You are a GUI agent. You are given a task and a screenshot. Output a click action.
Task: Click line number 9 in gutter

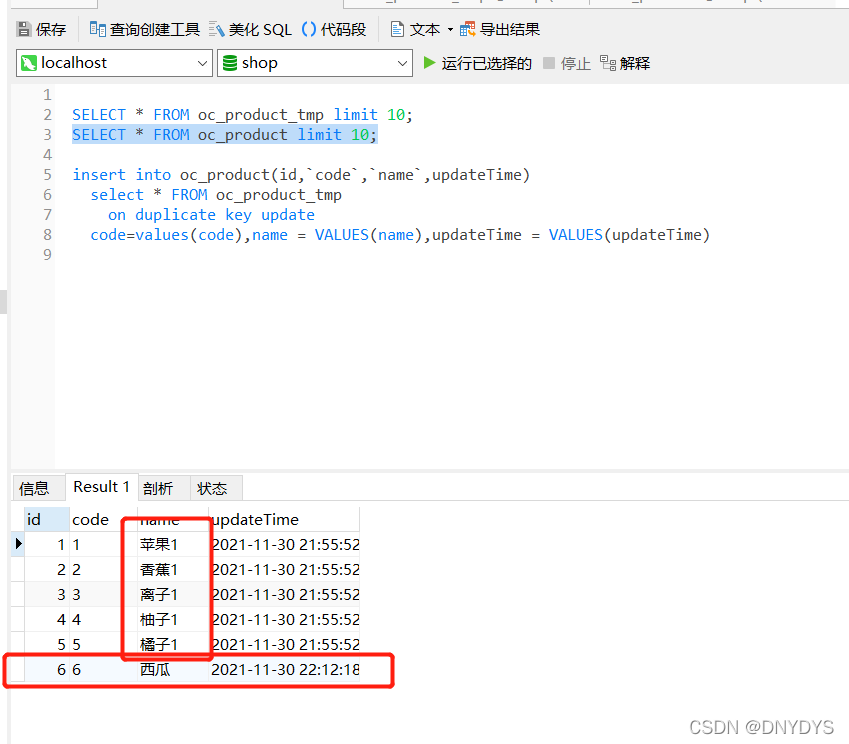(x=47, y=255)
